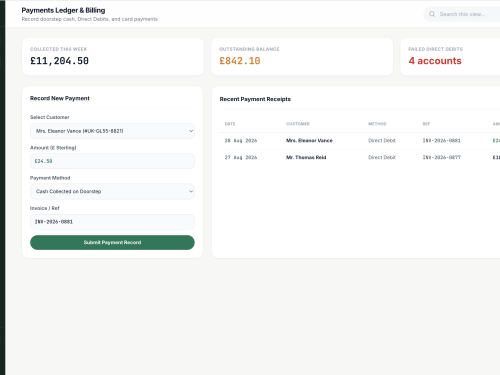
Task: Submit the payment record
Action: (112, 242)
